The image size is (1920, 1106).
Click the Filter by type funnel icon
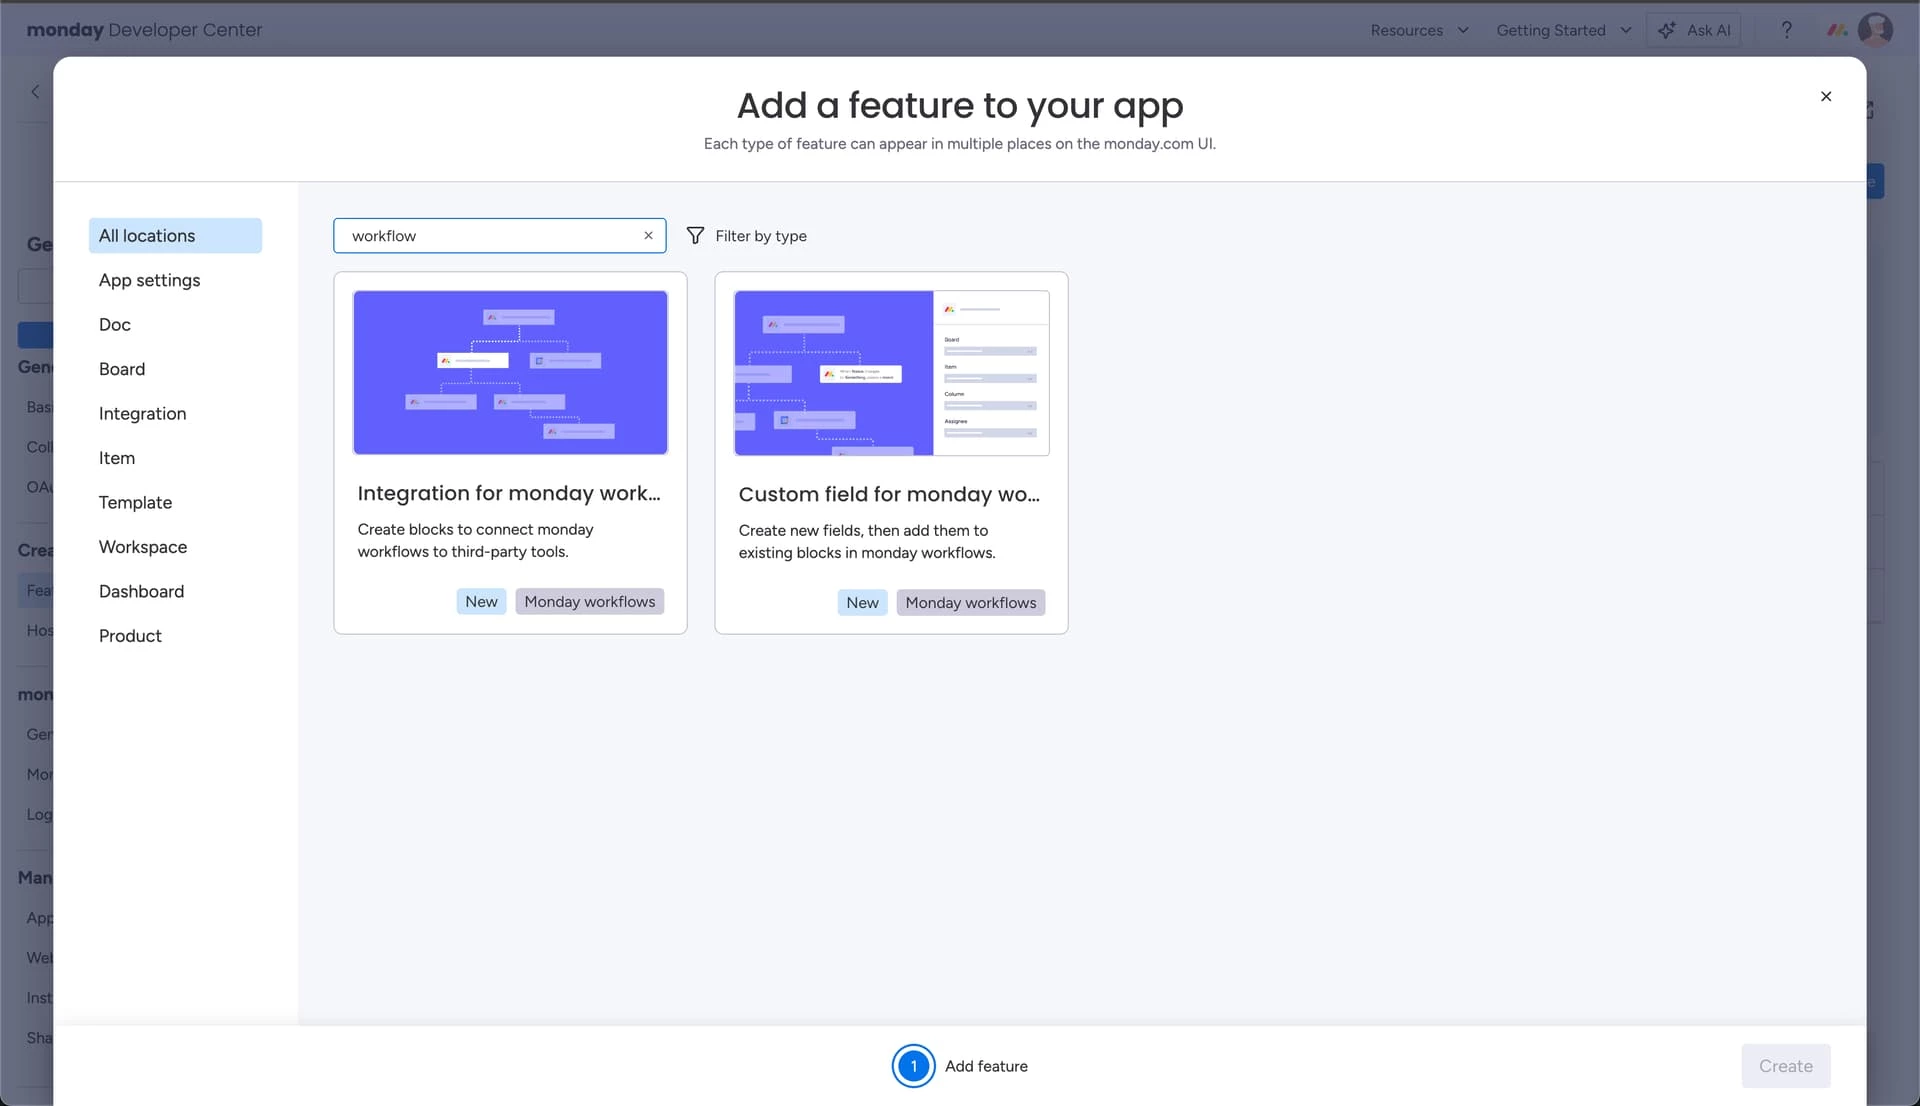[695, 236]
